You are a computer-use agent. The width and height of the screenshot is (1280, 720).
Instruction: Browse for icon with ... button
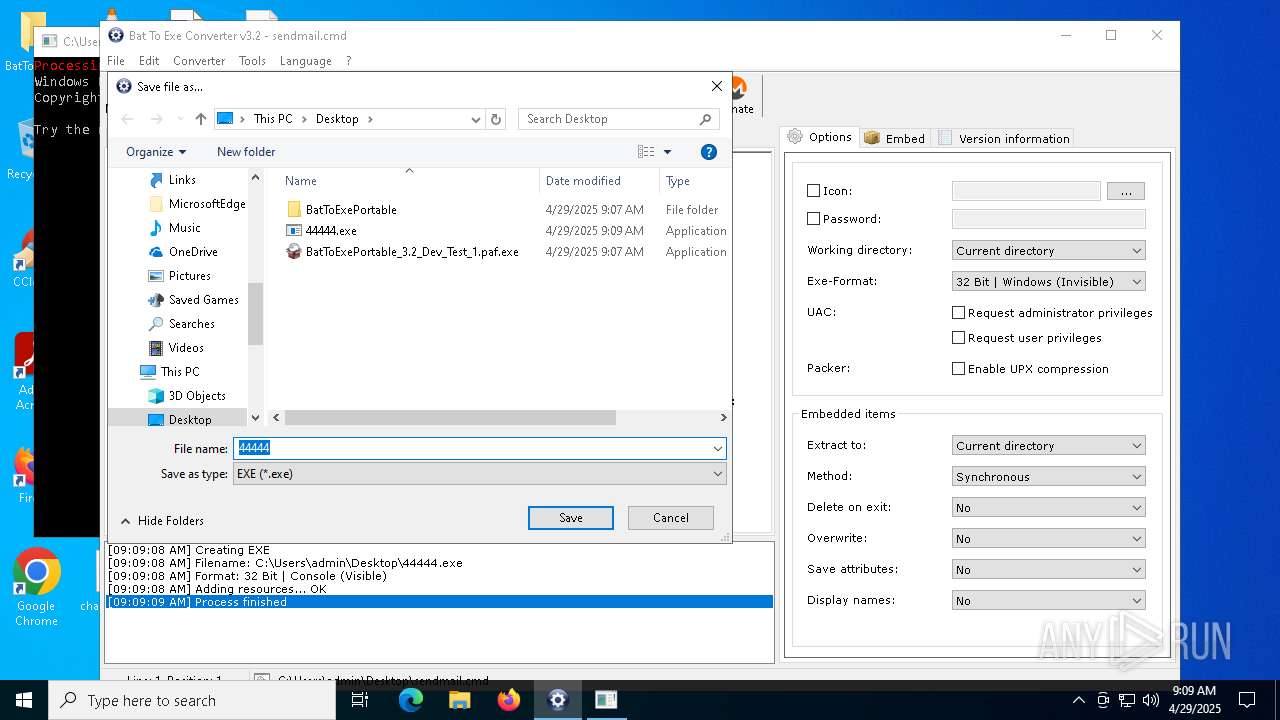click(1126, 191)
